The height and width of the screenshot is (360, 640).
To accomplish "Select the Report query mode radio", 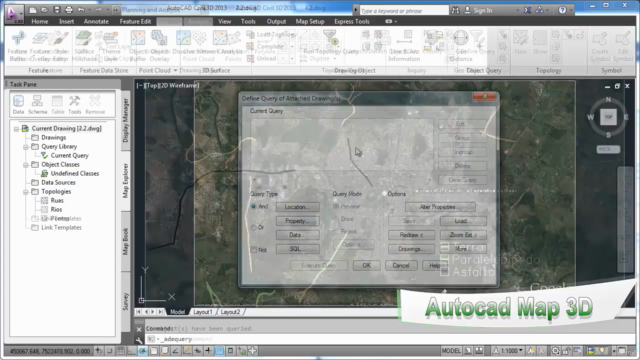I will tap(336, 231).
